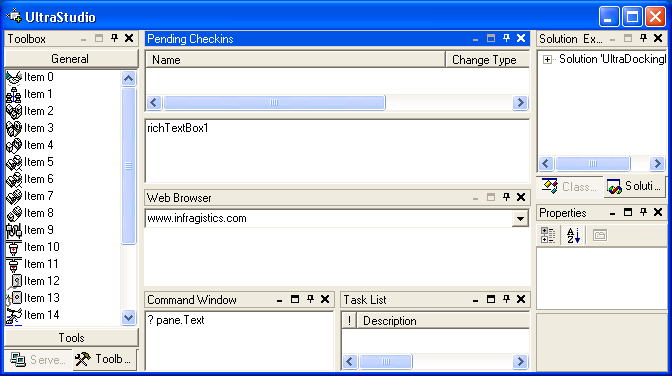Click the Property Pages icon in Properties

pos(600,235)
